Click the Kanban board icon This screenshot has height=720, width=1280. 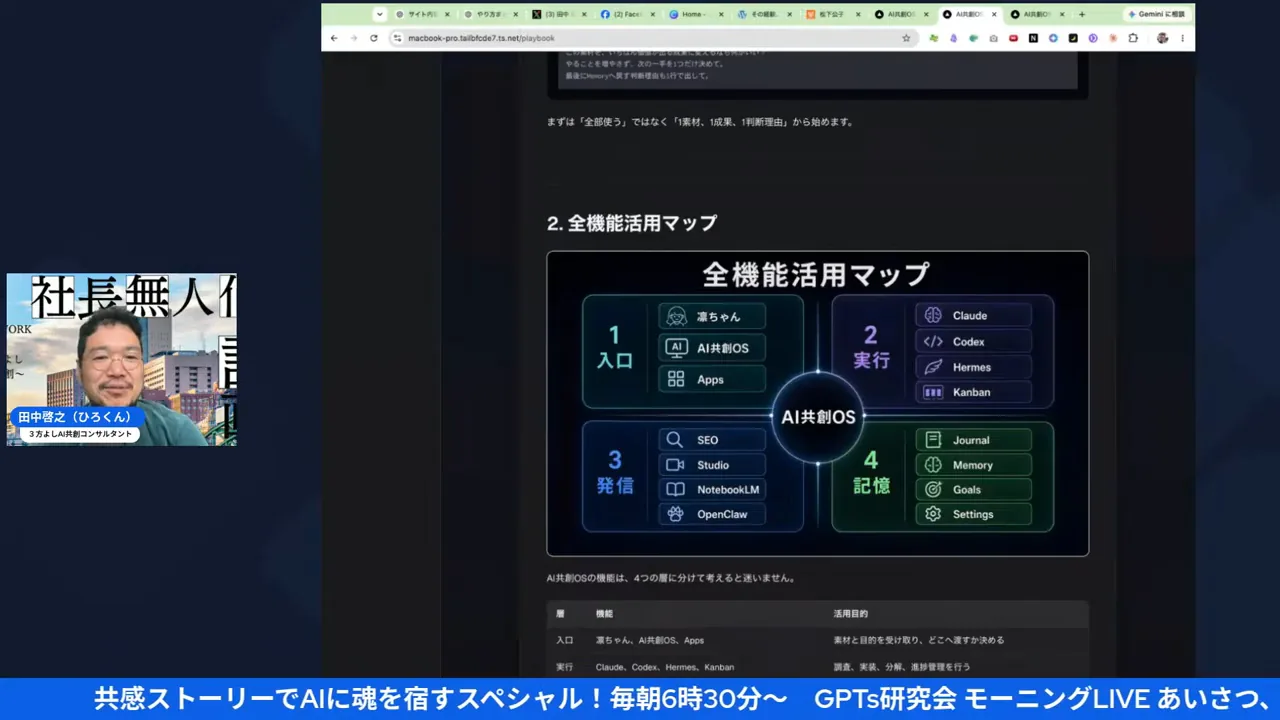(x=933, y=392)
